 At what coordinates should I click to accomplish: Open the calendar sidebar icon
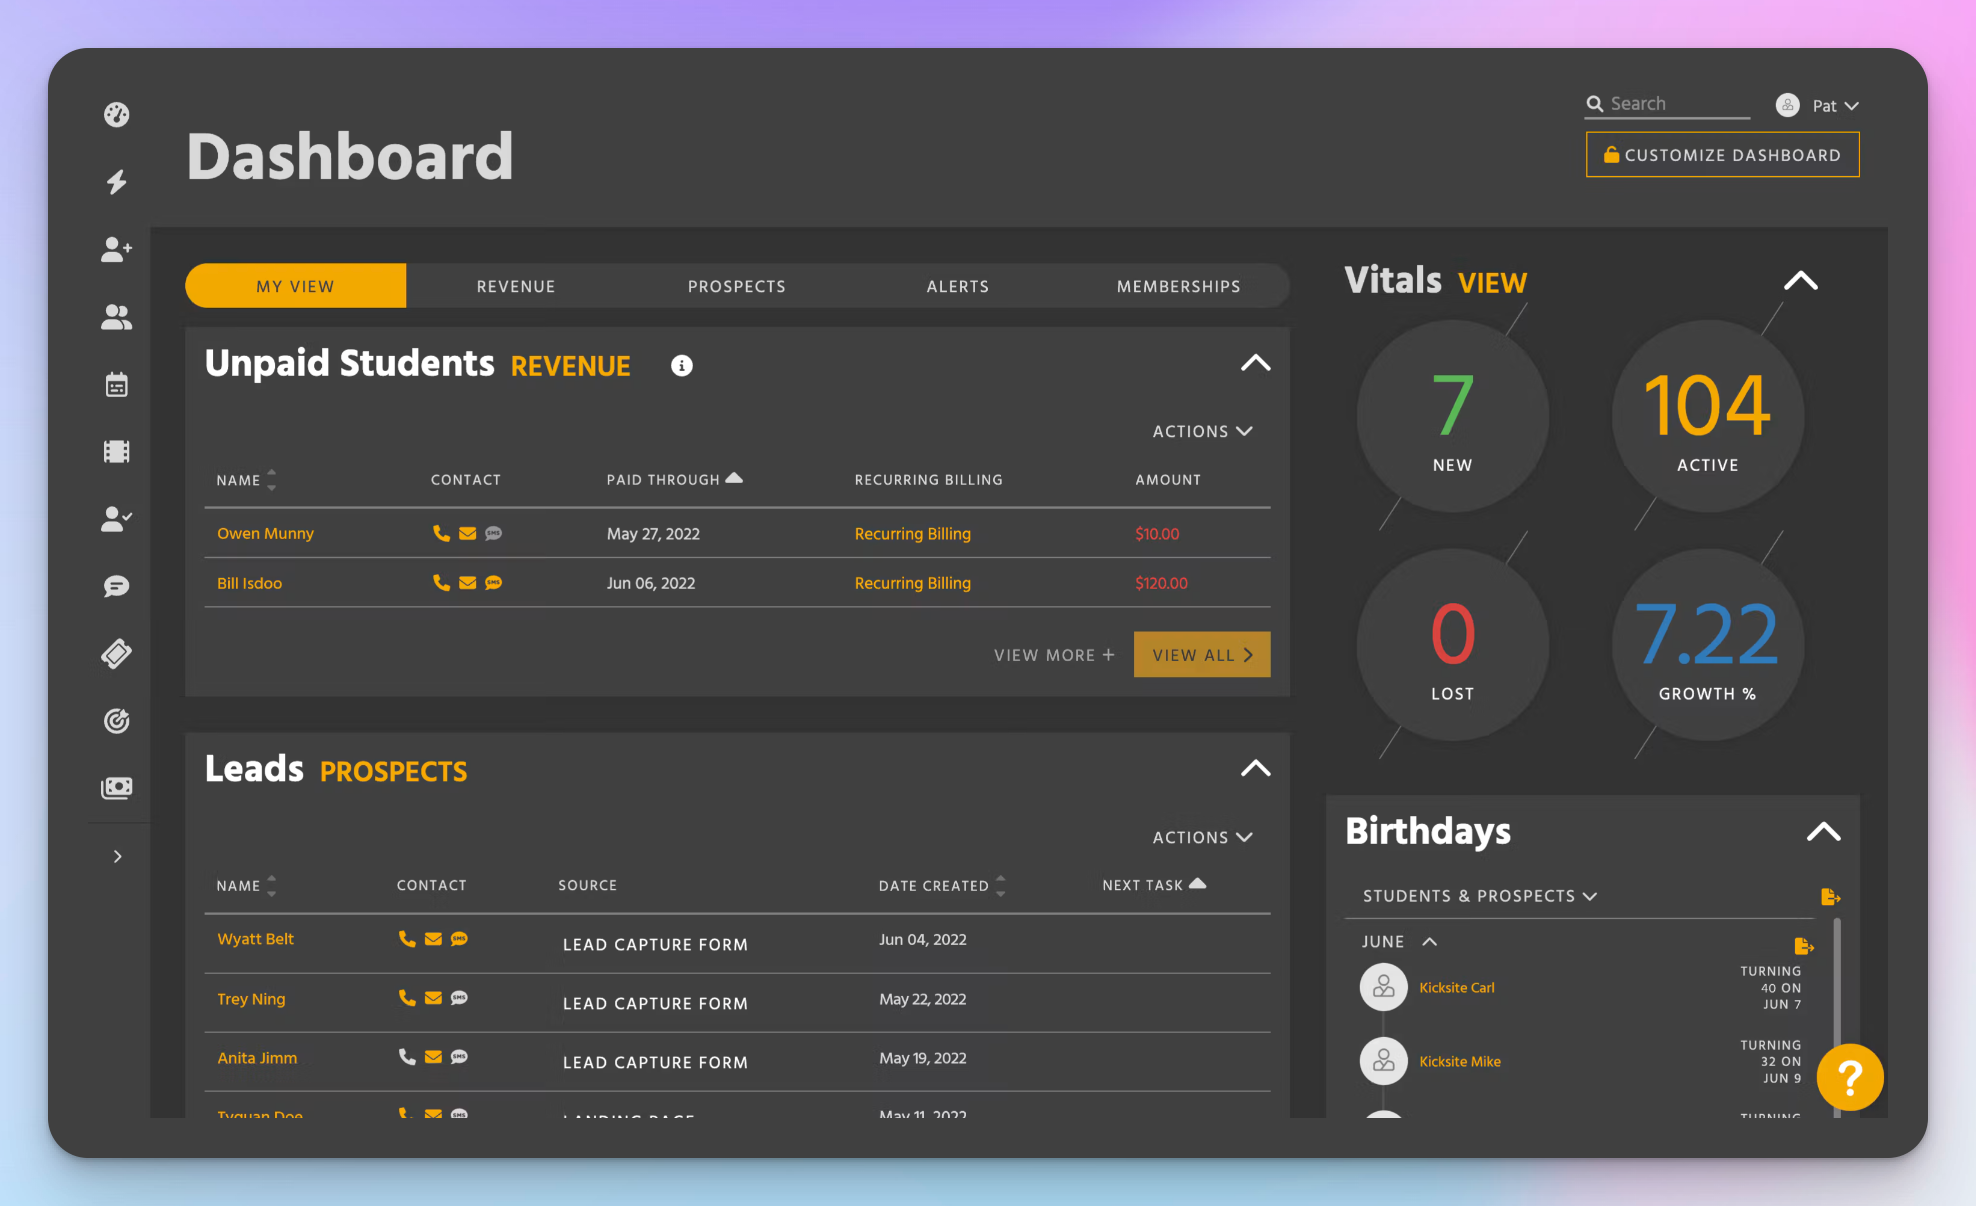click(x=117, y=384)
